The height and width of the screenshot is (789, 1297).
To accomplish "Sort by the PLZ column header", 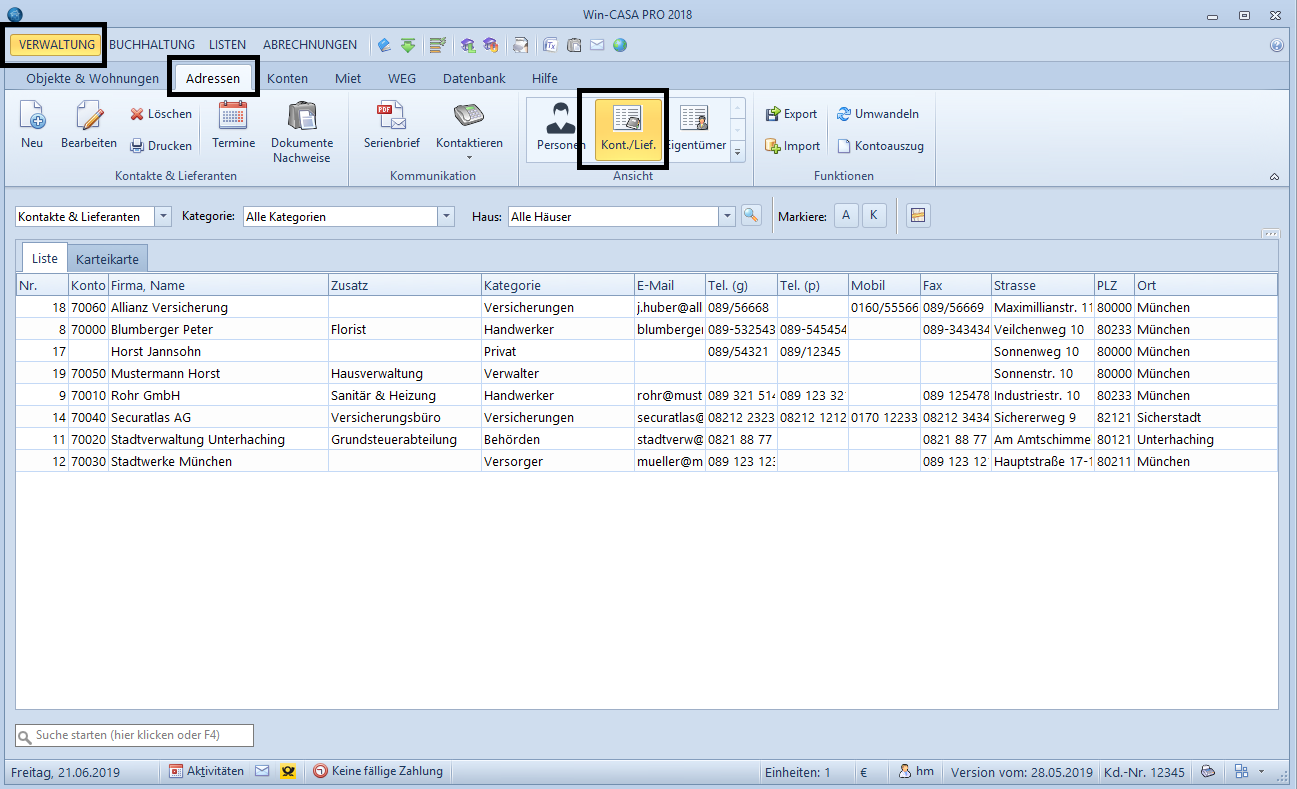I will (x=1114, y=285).
